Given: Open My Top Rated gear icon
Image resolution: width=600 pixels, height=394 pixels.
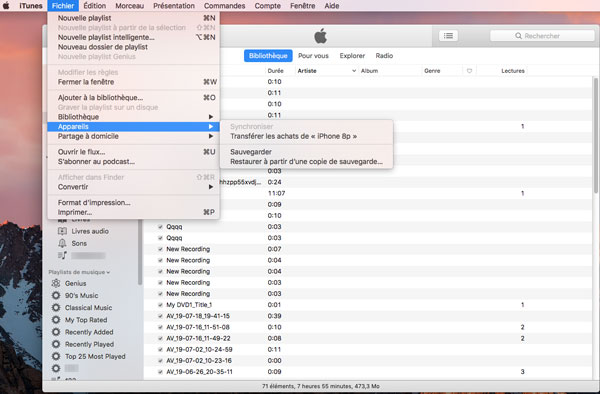Looking at the screenshot, I should pos(56,320).
